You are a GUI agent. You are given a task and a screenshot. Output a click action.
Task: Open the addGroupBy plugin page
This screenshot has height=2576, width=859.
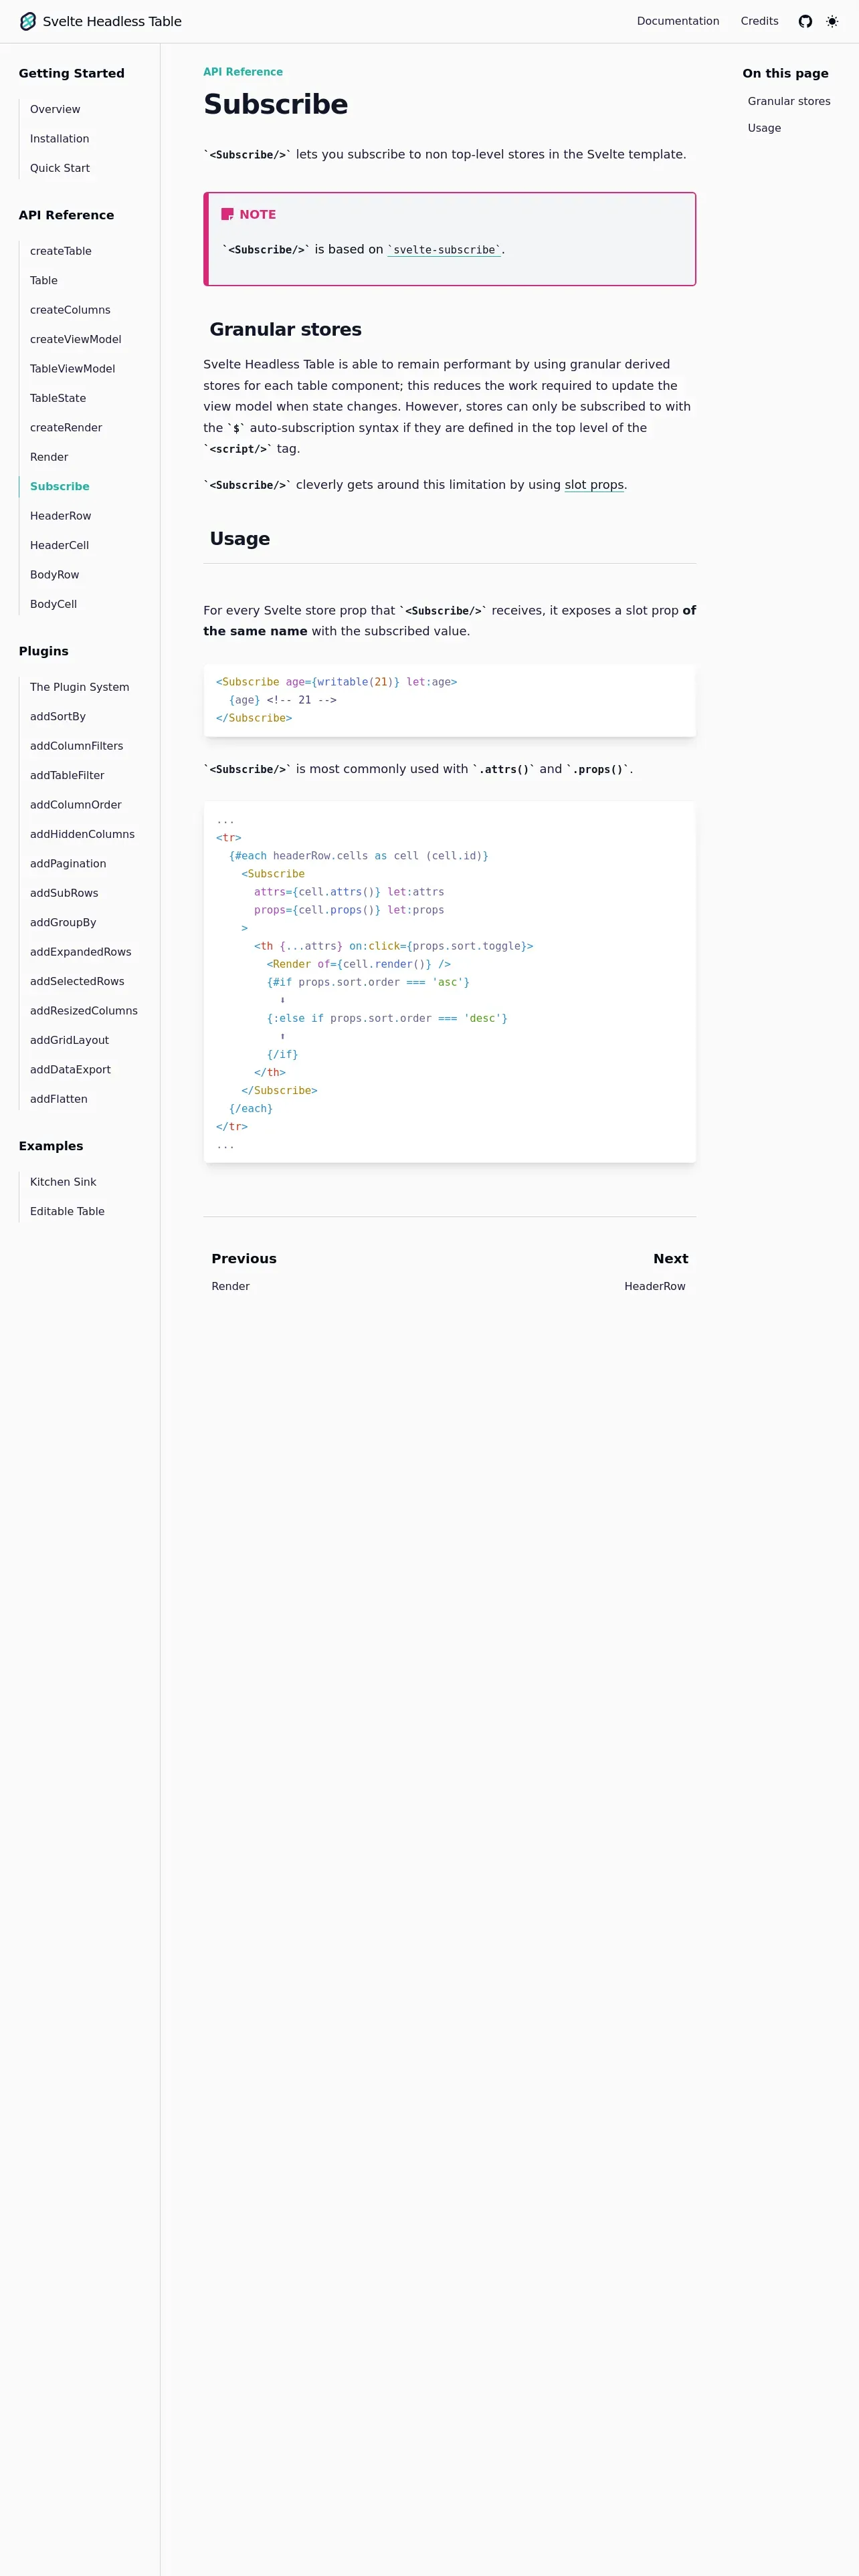coord(63,923)
